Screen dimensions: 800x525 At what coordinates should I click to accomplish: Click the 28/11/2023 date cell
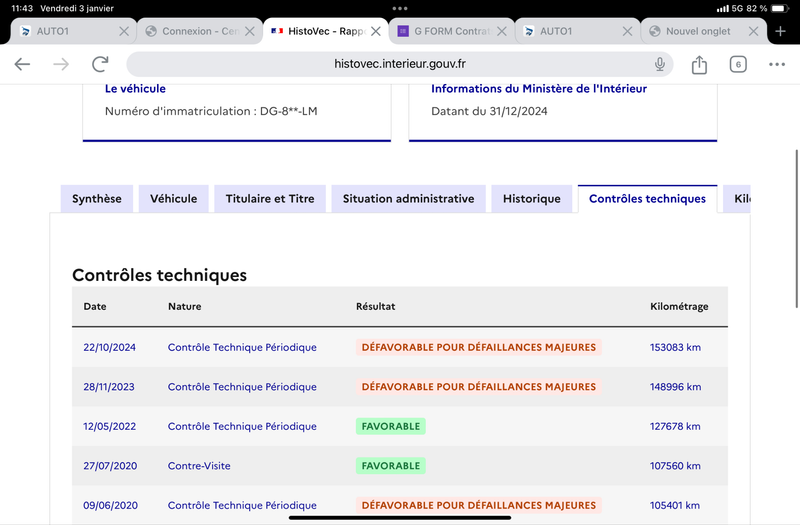pos(109,387)
